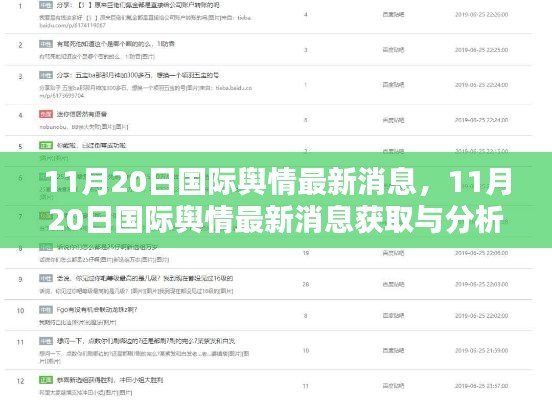The image size is (552, 400).
Task: Click the row number 10 cell
Action: (20, 311)
